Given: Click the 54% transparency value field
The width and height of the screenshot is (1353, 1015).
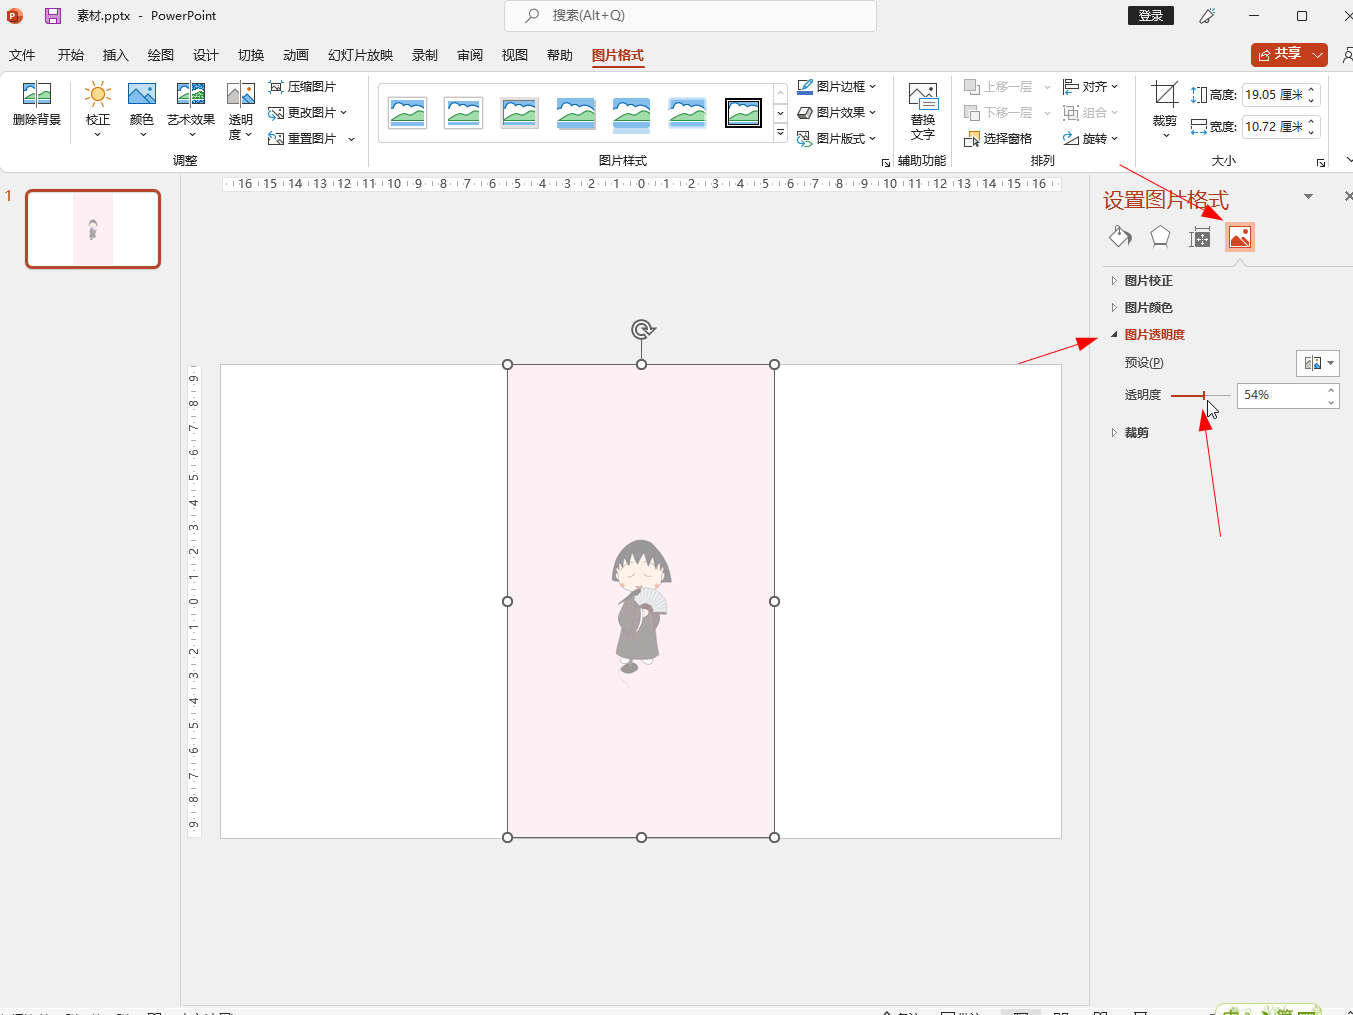Looking at the screenshot, I should 1280,395.
